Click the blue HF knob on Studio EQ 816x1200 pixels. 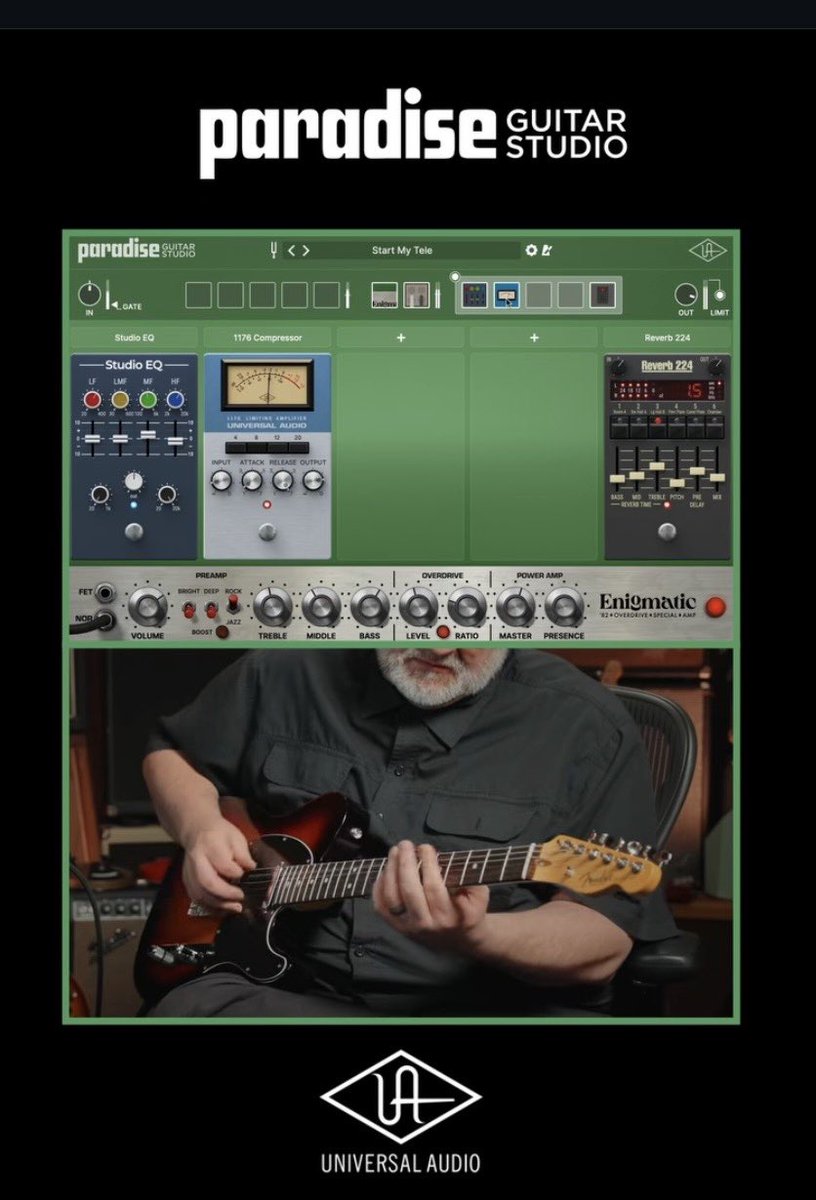pos(176,400)
